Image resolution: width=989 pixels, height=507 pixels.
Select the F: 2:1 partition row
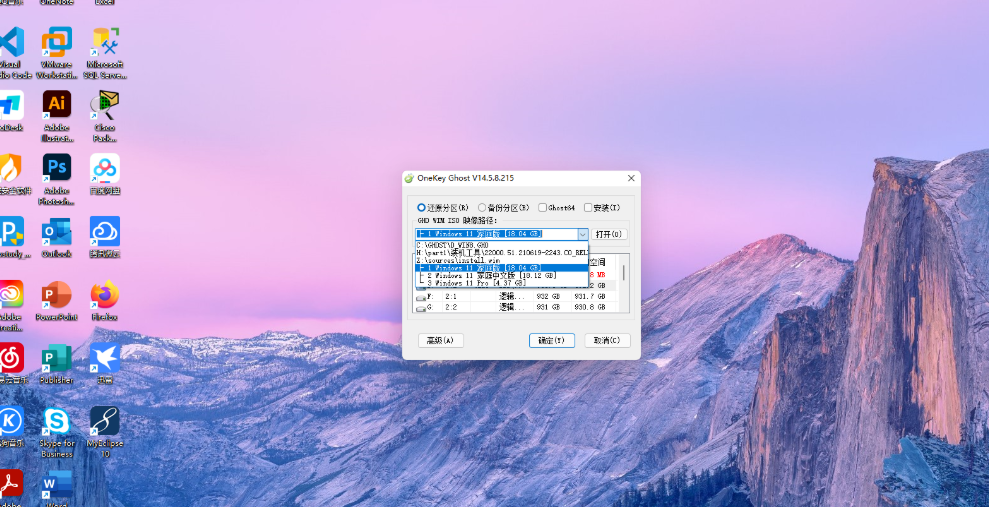point(515,296)
